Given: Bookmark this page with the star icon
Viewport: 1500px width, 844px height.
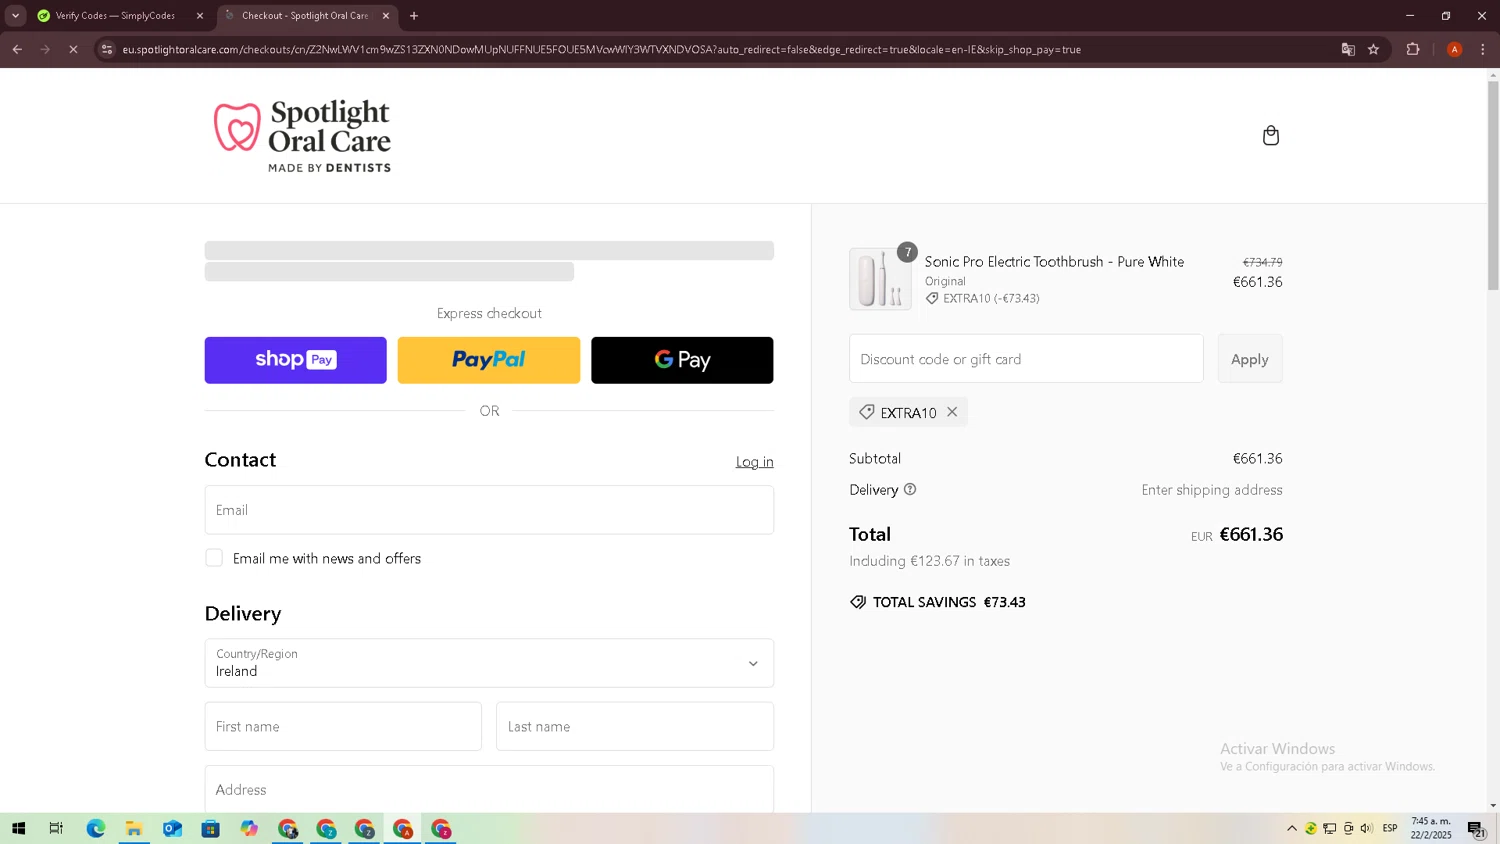Looking at the screenshot, I should (1373, 49).
